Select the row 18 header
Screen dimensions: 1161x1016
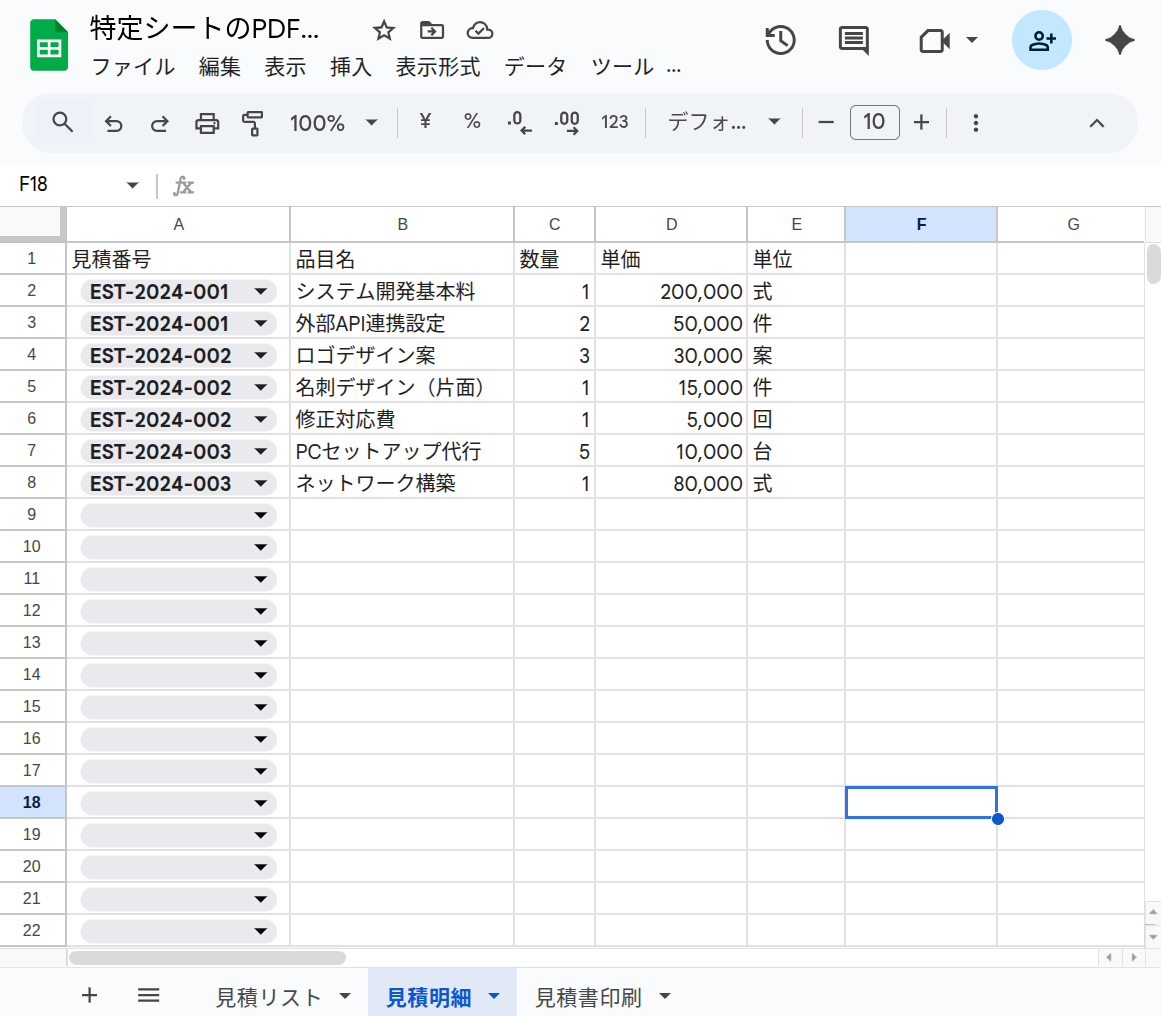tap(32, 802)
